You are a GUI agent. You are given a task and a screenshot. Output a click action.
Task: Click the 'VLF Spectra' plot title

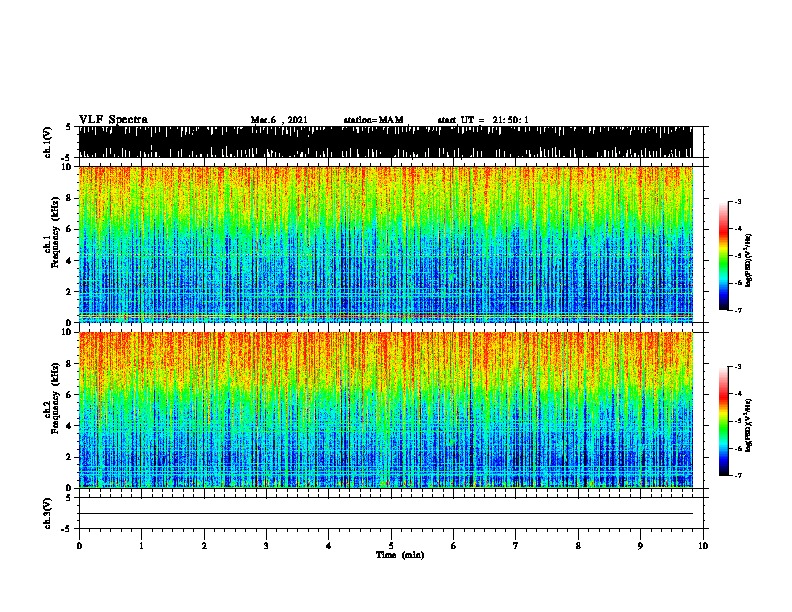click(x=113, y=120)
